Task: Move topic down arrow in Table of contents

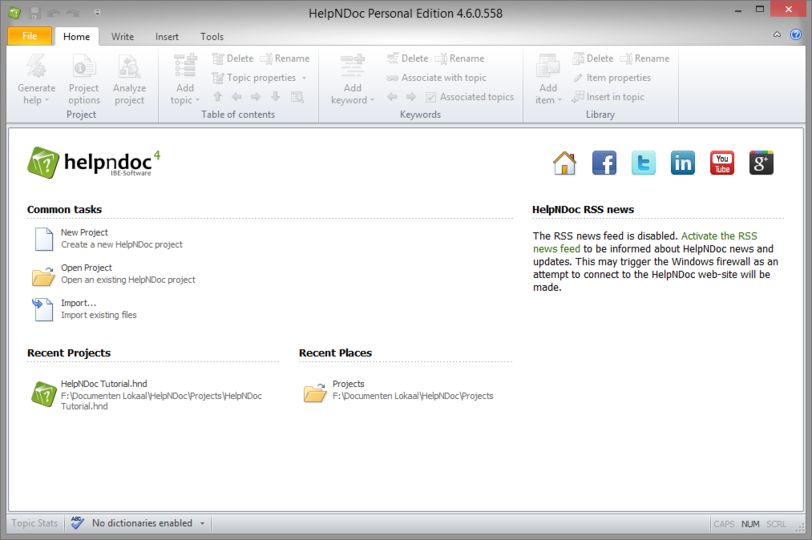Action: [x=276, y=97]
